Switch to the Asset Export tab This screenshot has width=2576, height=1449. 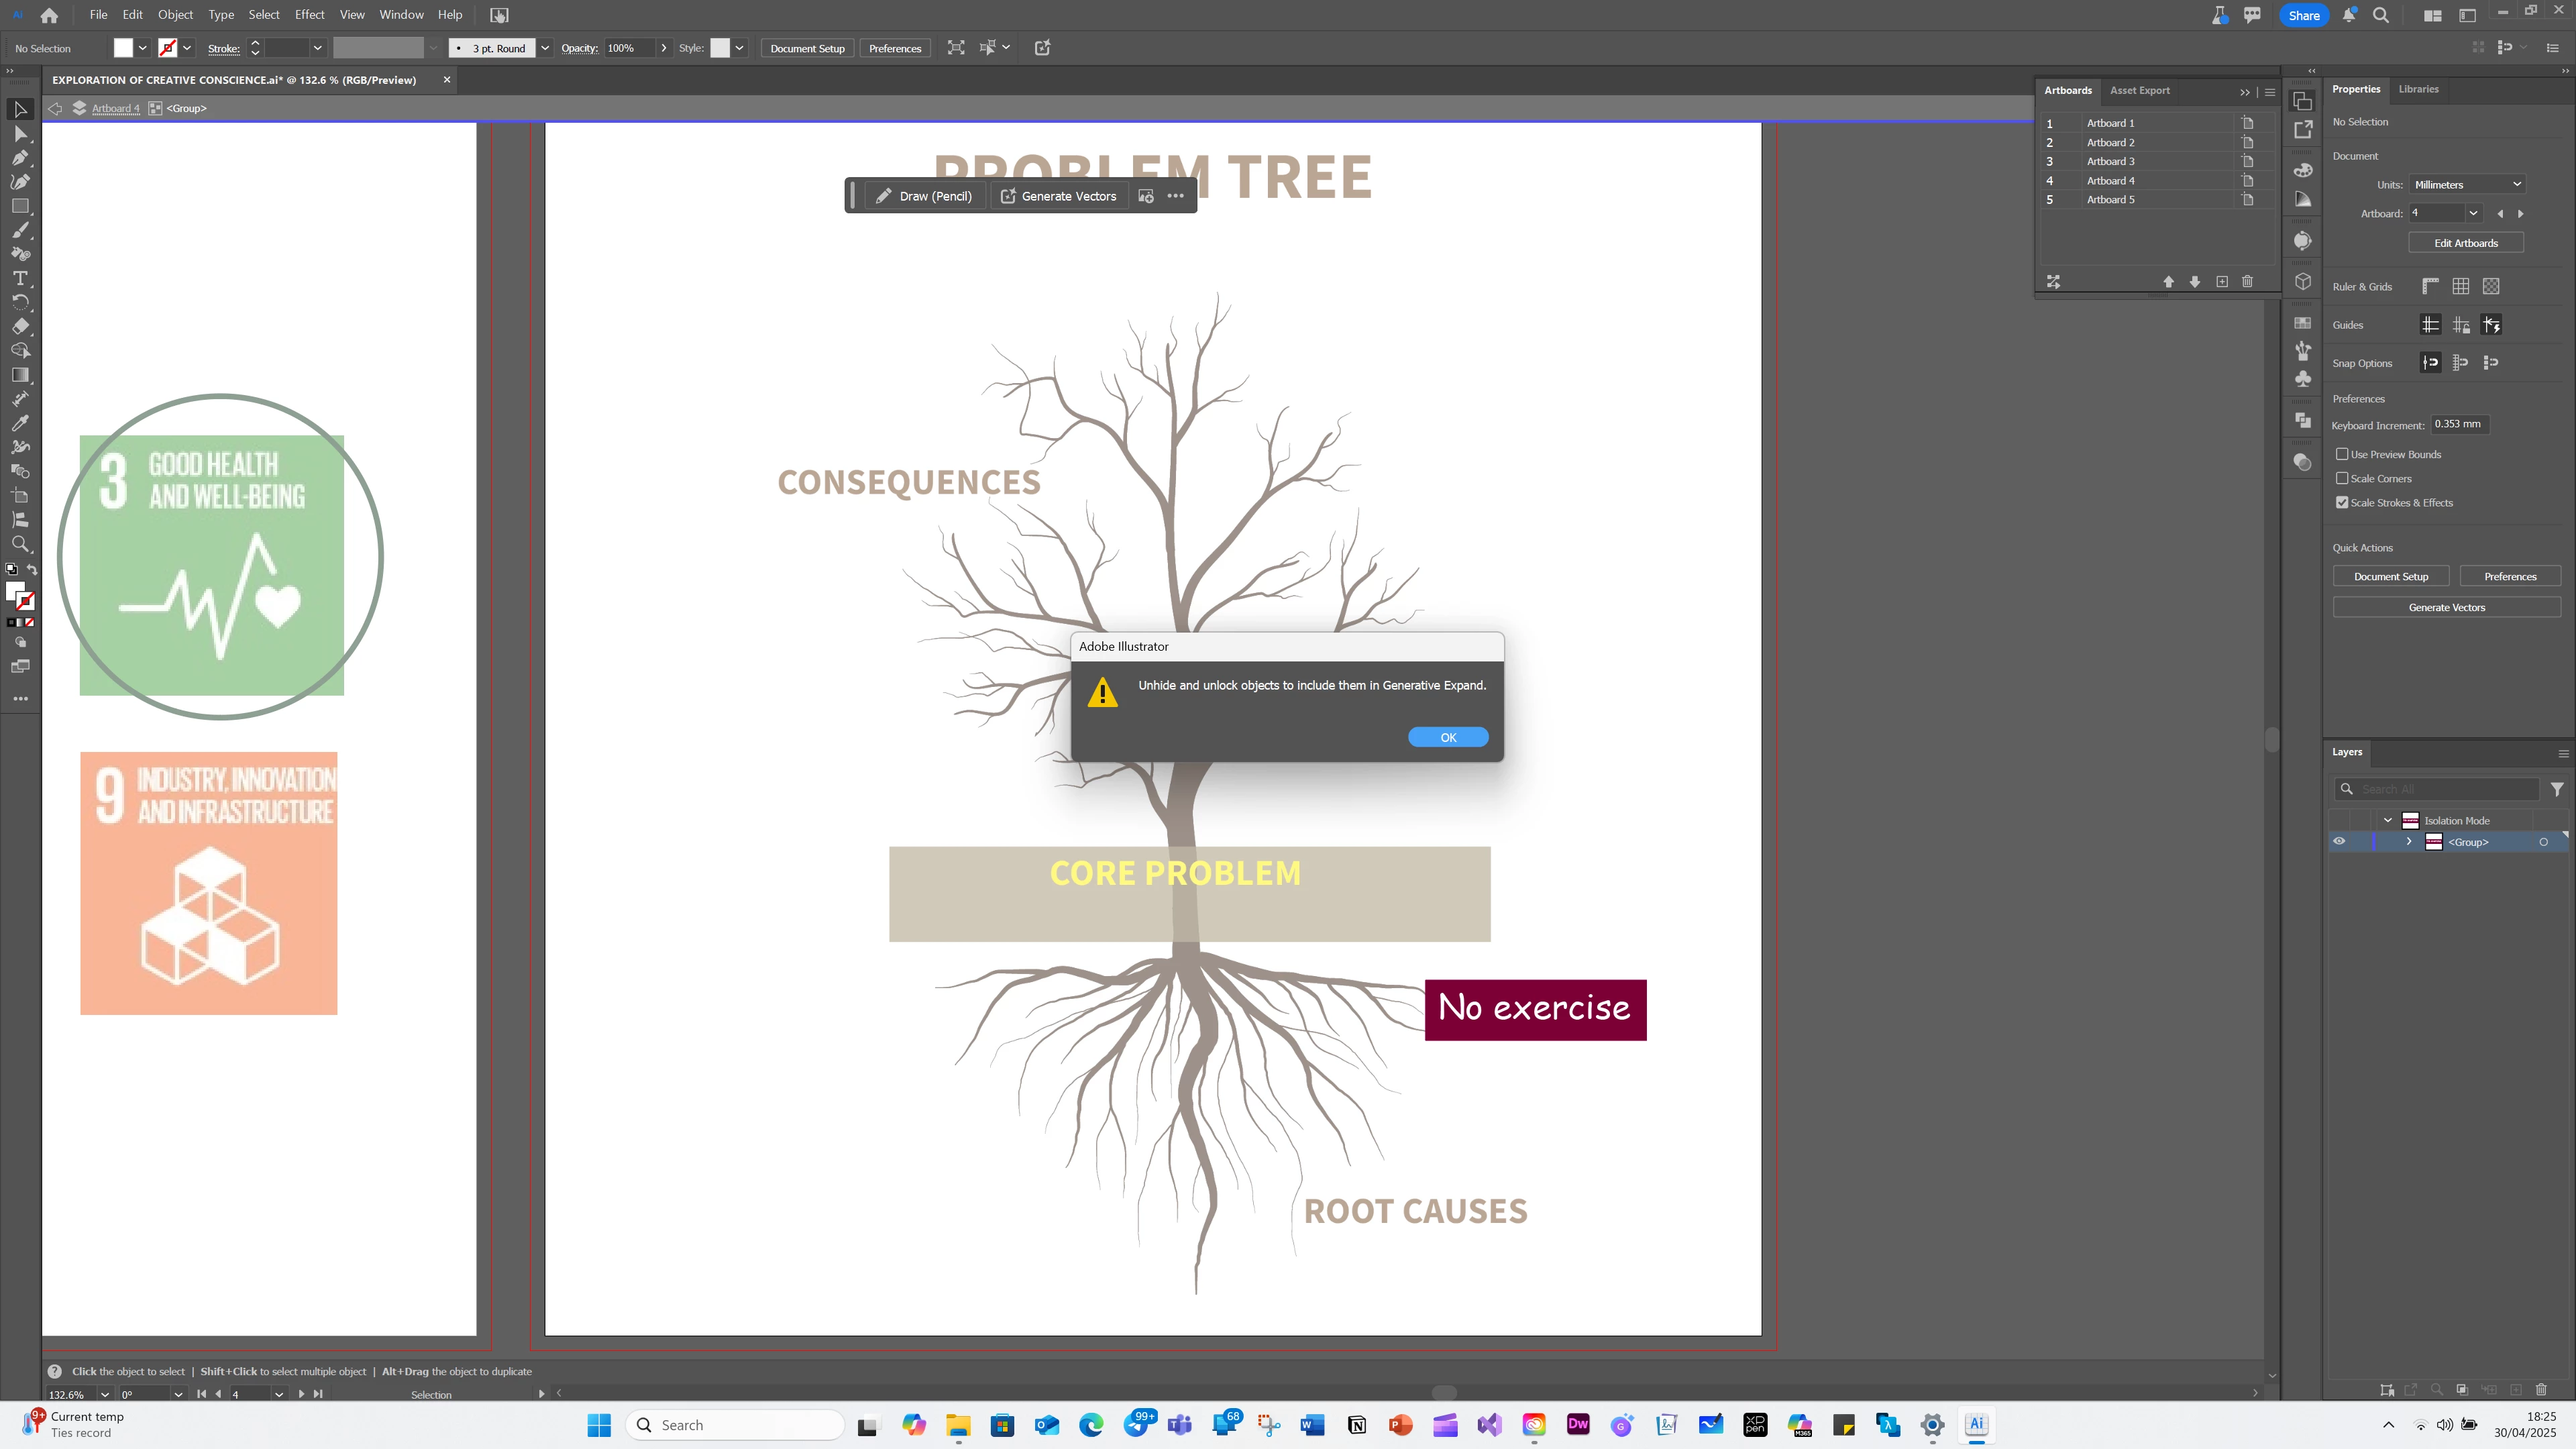pos(2139,90)
